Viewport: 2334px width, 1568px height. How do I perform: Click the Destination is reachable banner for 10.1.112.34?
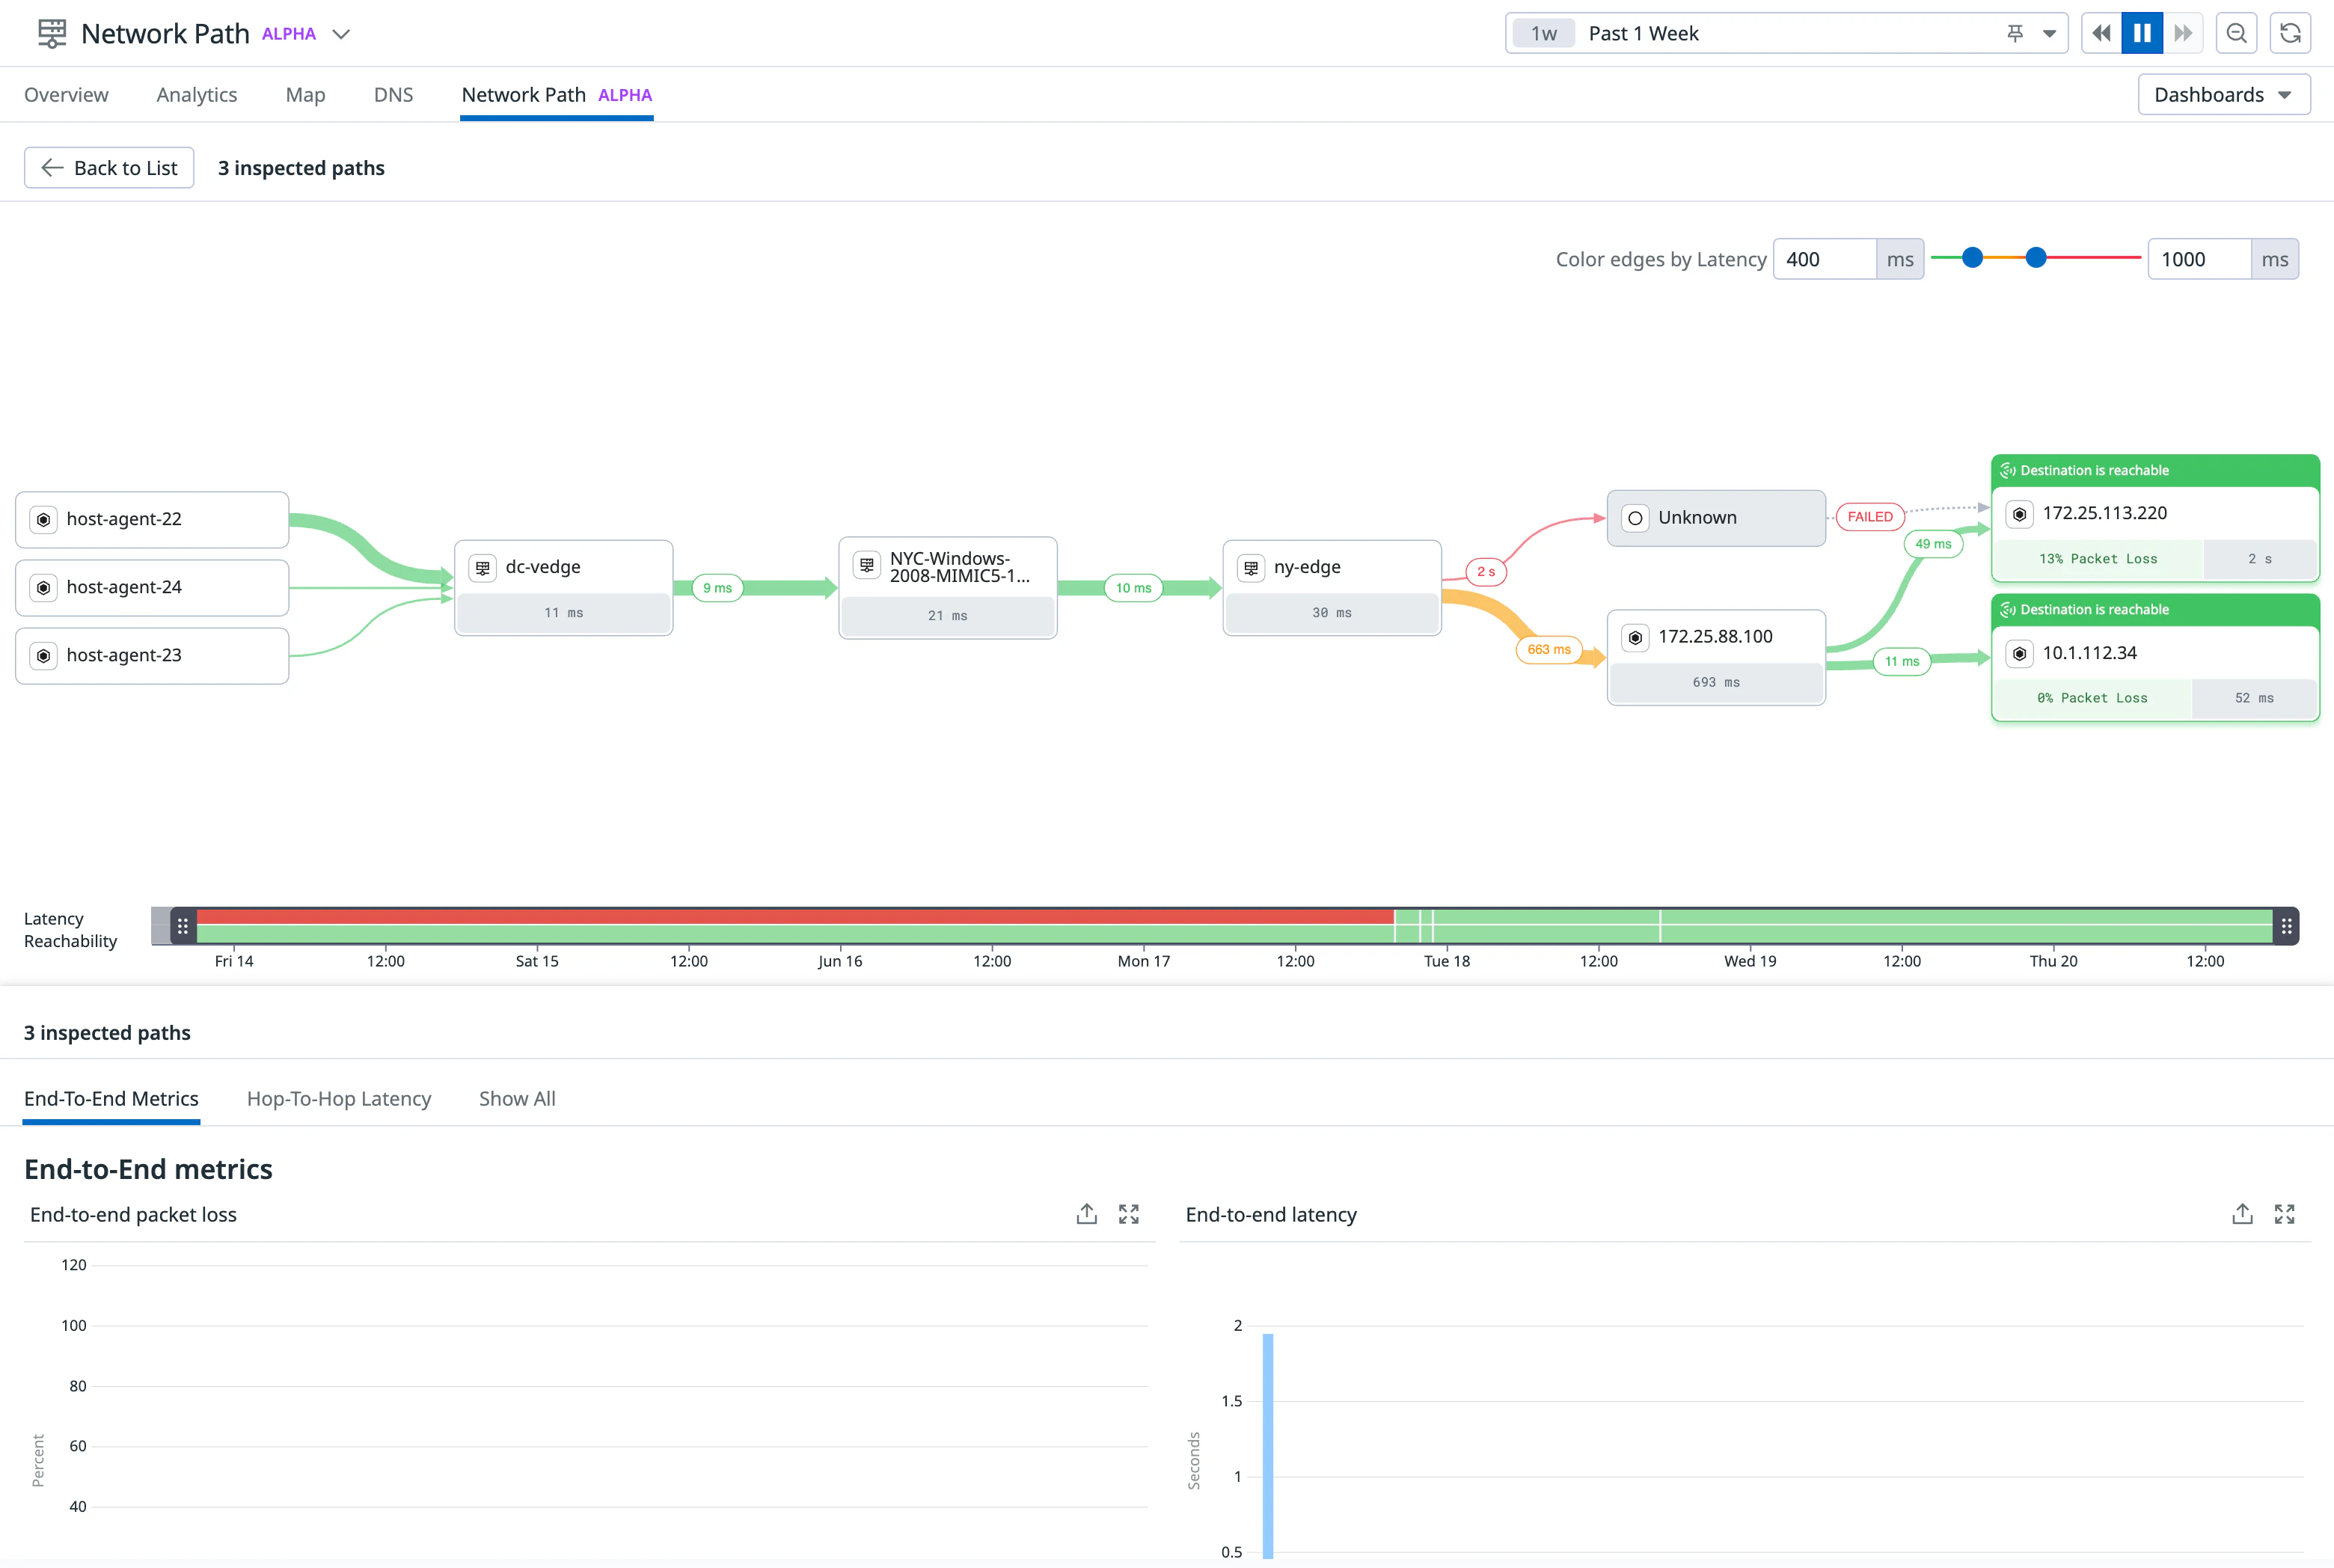[x=2155, y=610]
